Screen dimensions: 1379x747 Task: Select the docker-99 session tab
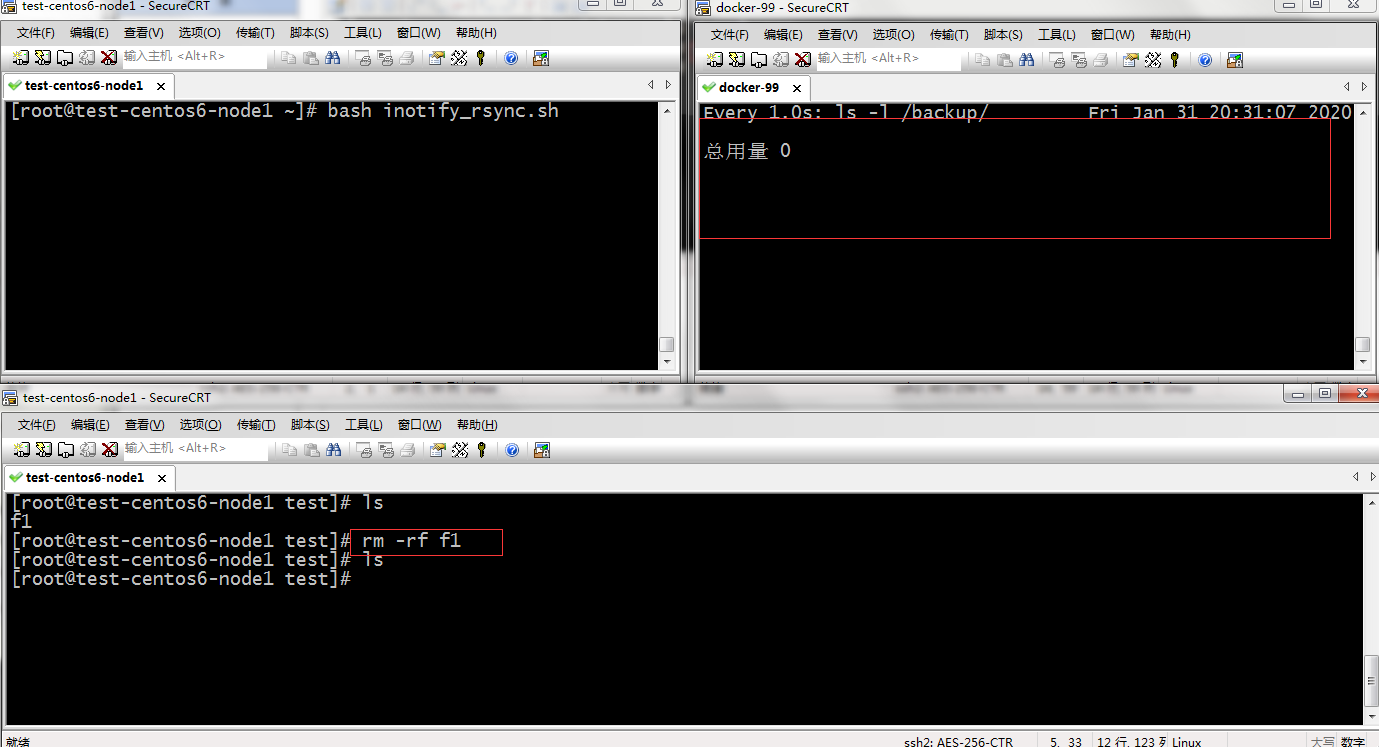tap(748, 88)
